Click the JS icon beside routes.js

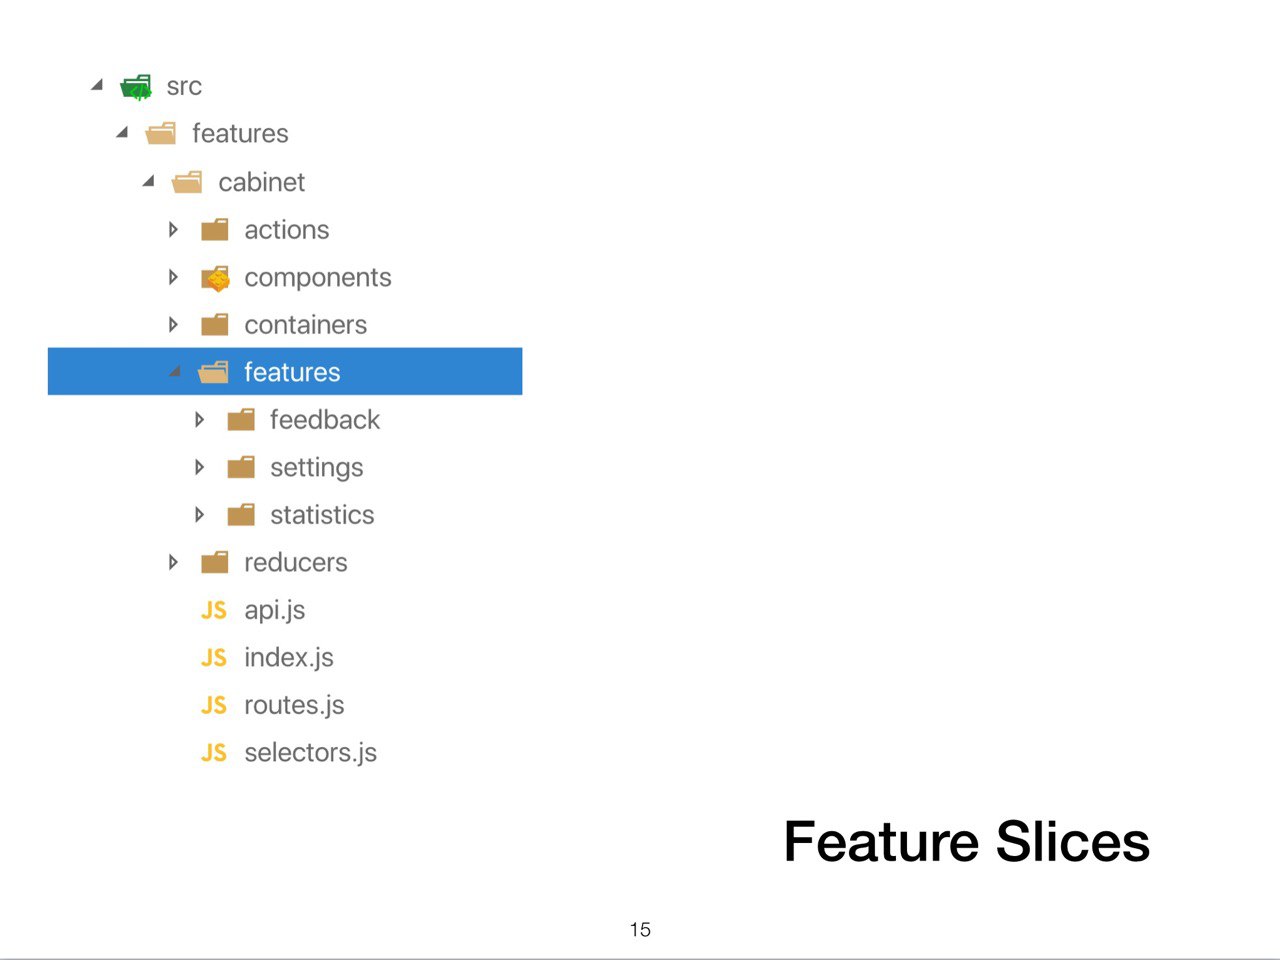point(214,705)
